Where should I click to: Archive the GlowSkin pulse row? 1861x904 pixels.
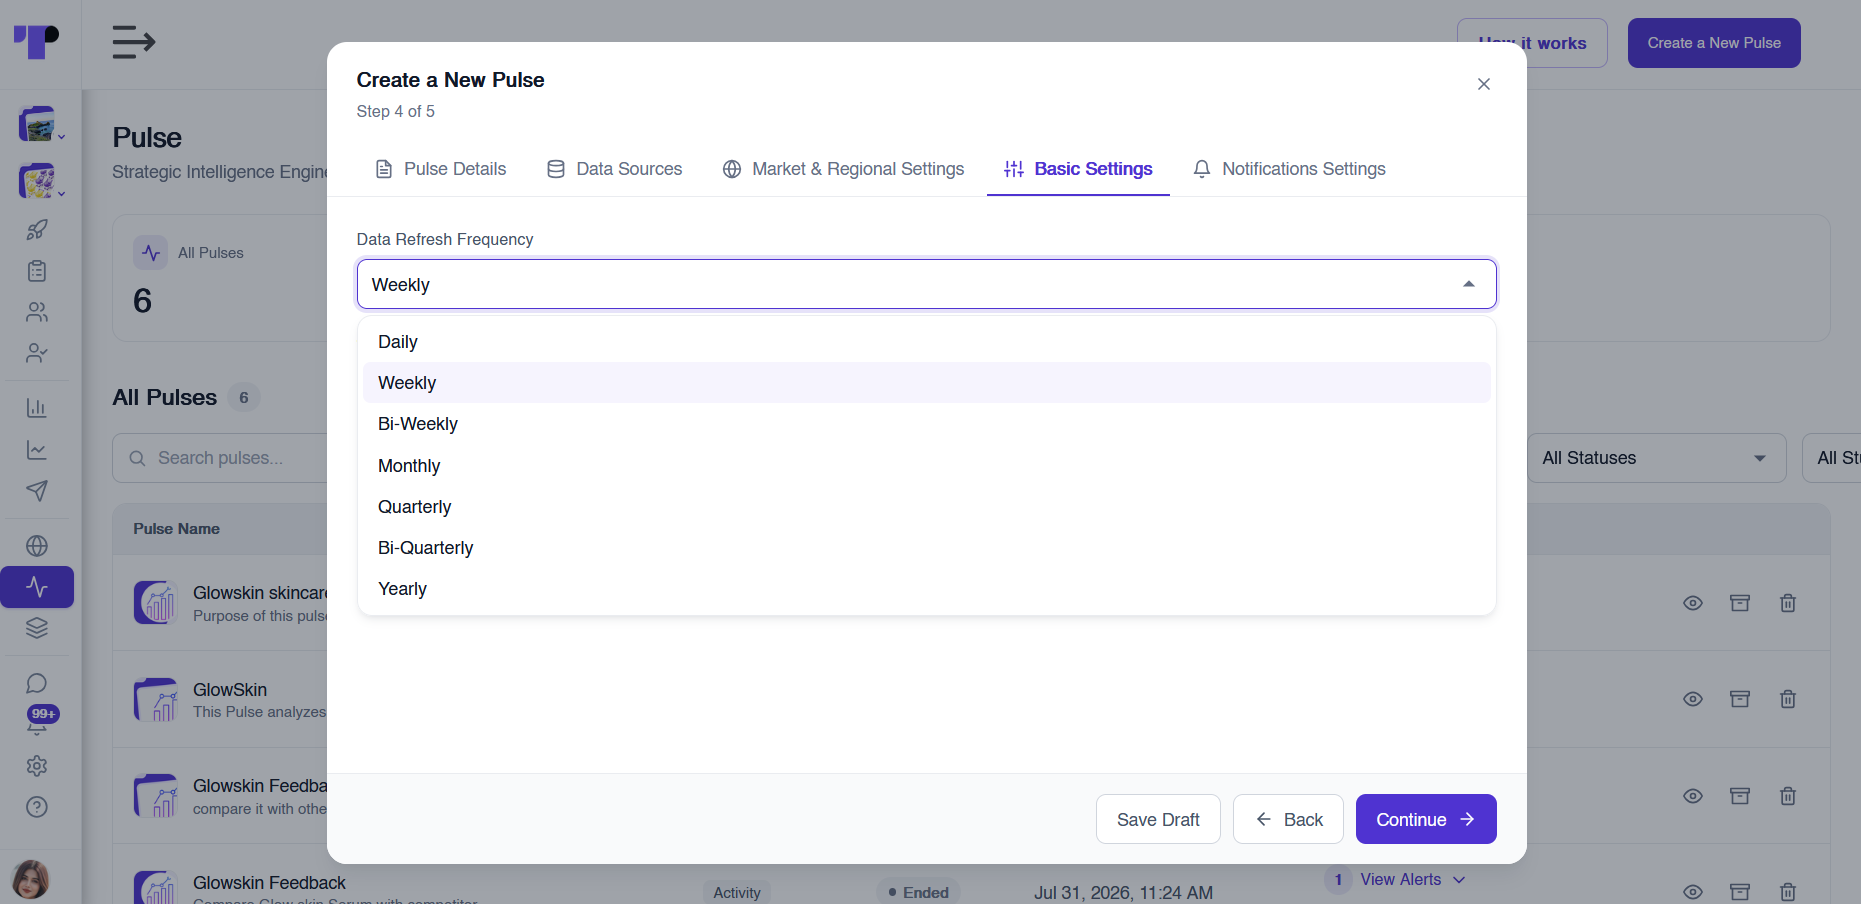1740,699
